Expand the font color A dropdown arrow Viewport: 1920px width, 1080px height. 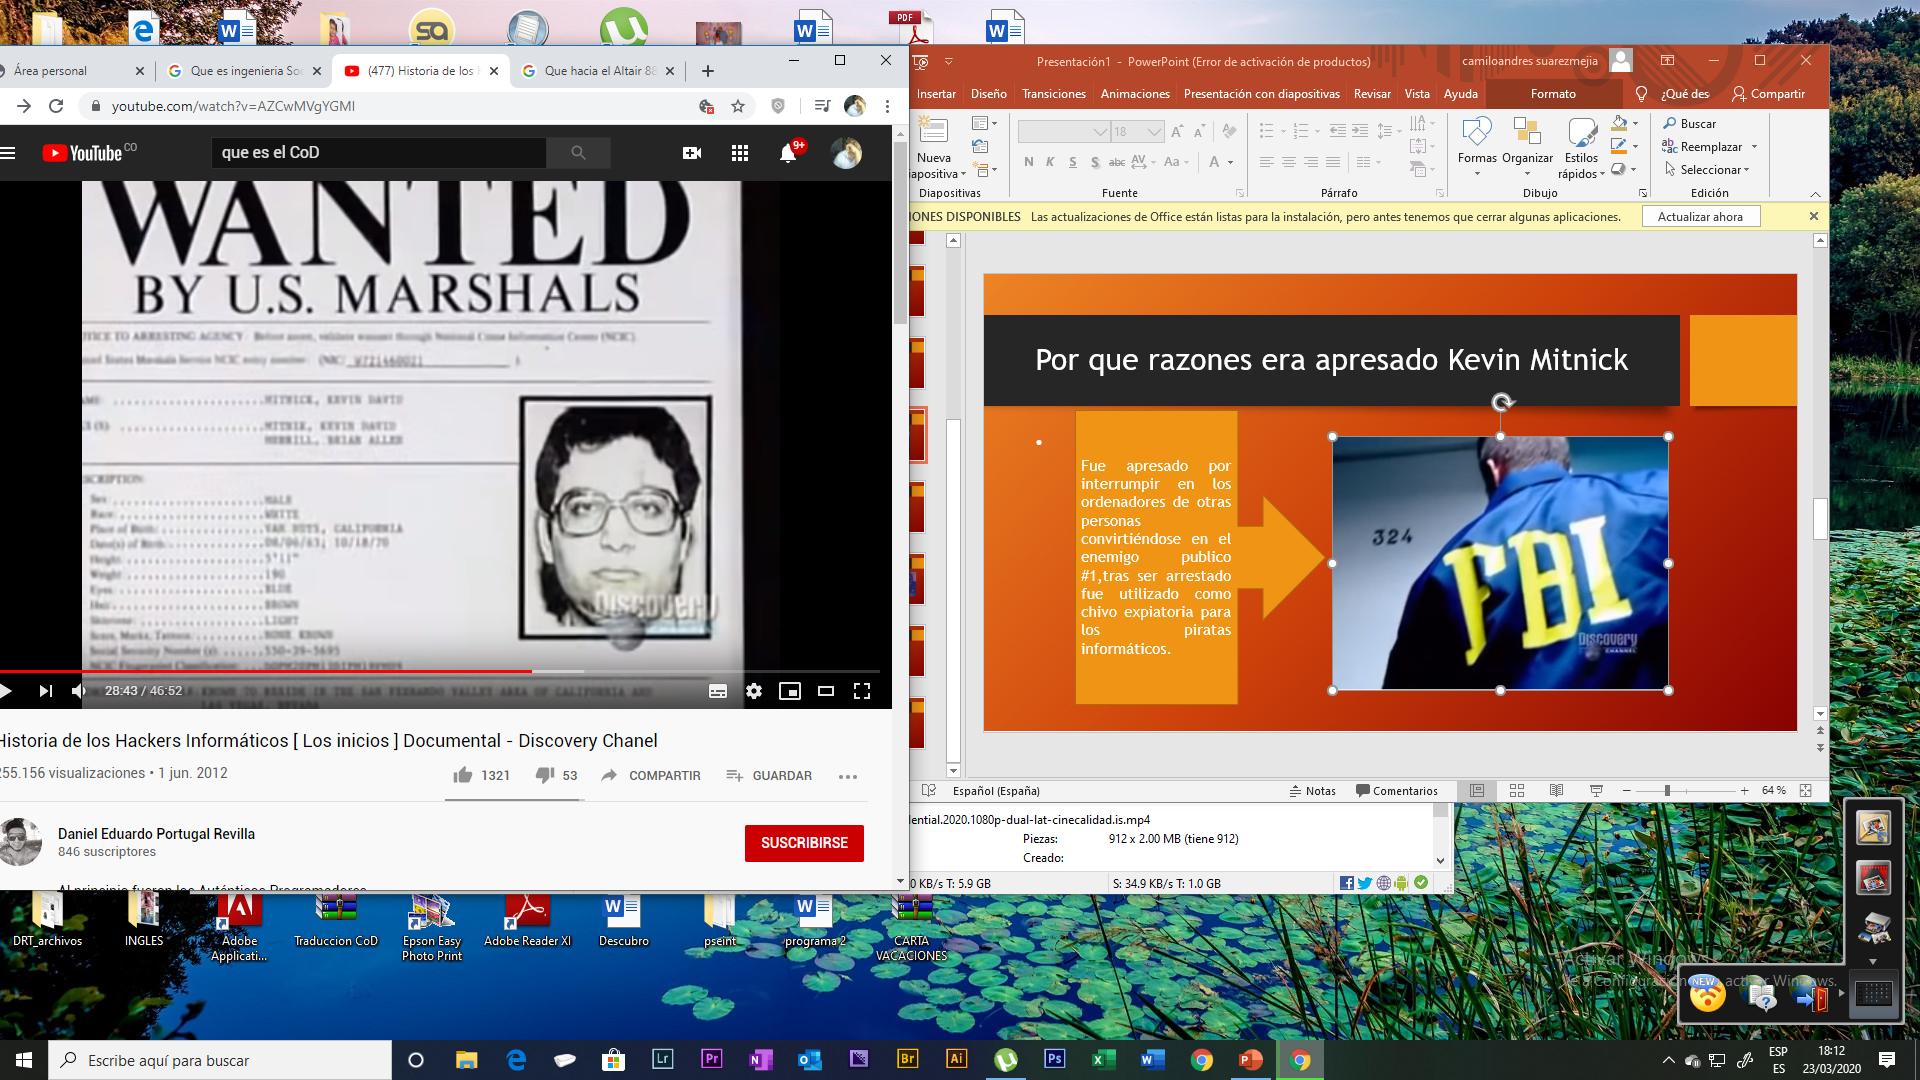(1230, 162)
